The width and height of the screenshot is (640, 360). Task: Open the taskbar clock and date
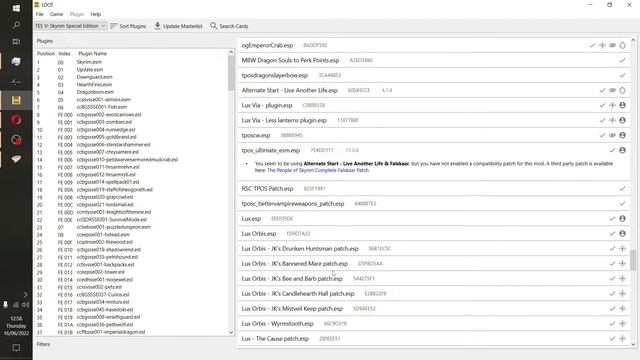point(16,326)
